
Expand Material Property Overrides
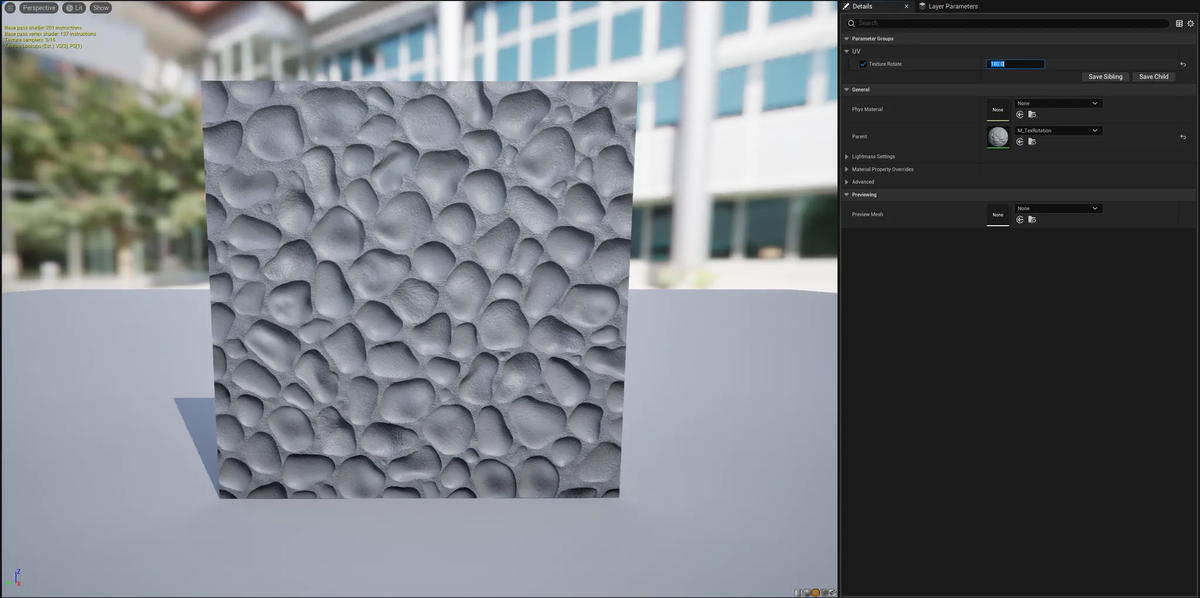point(846,169)
